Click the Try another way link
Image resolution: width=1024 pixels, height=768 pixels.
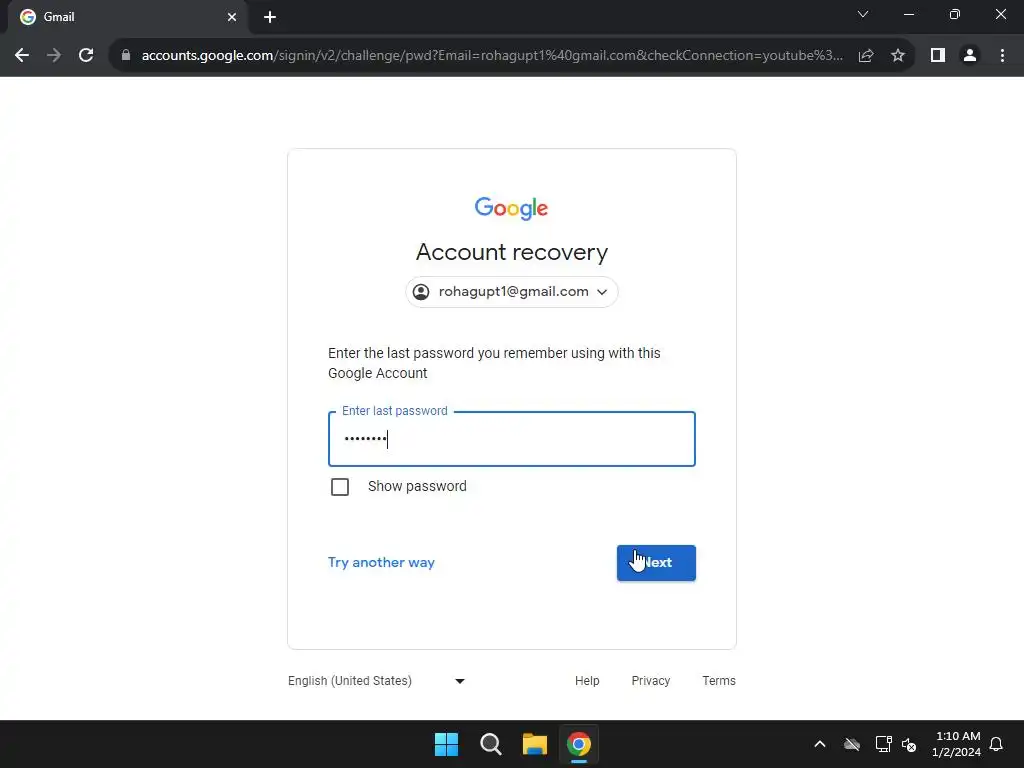tap(381, 562)
